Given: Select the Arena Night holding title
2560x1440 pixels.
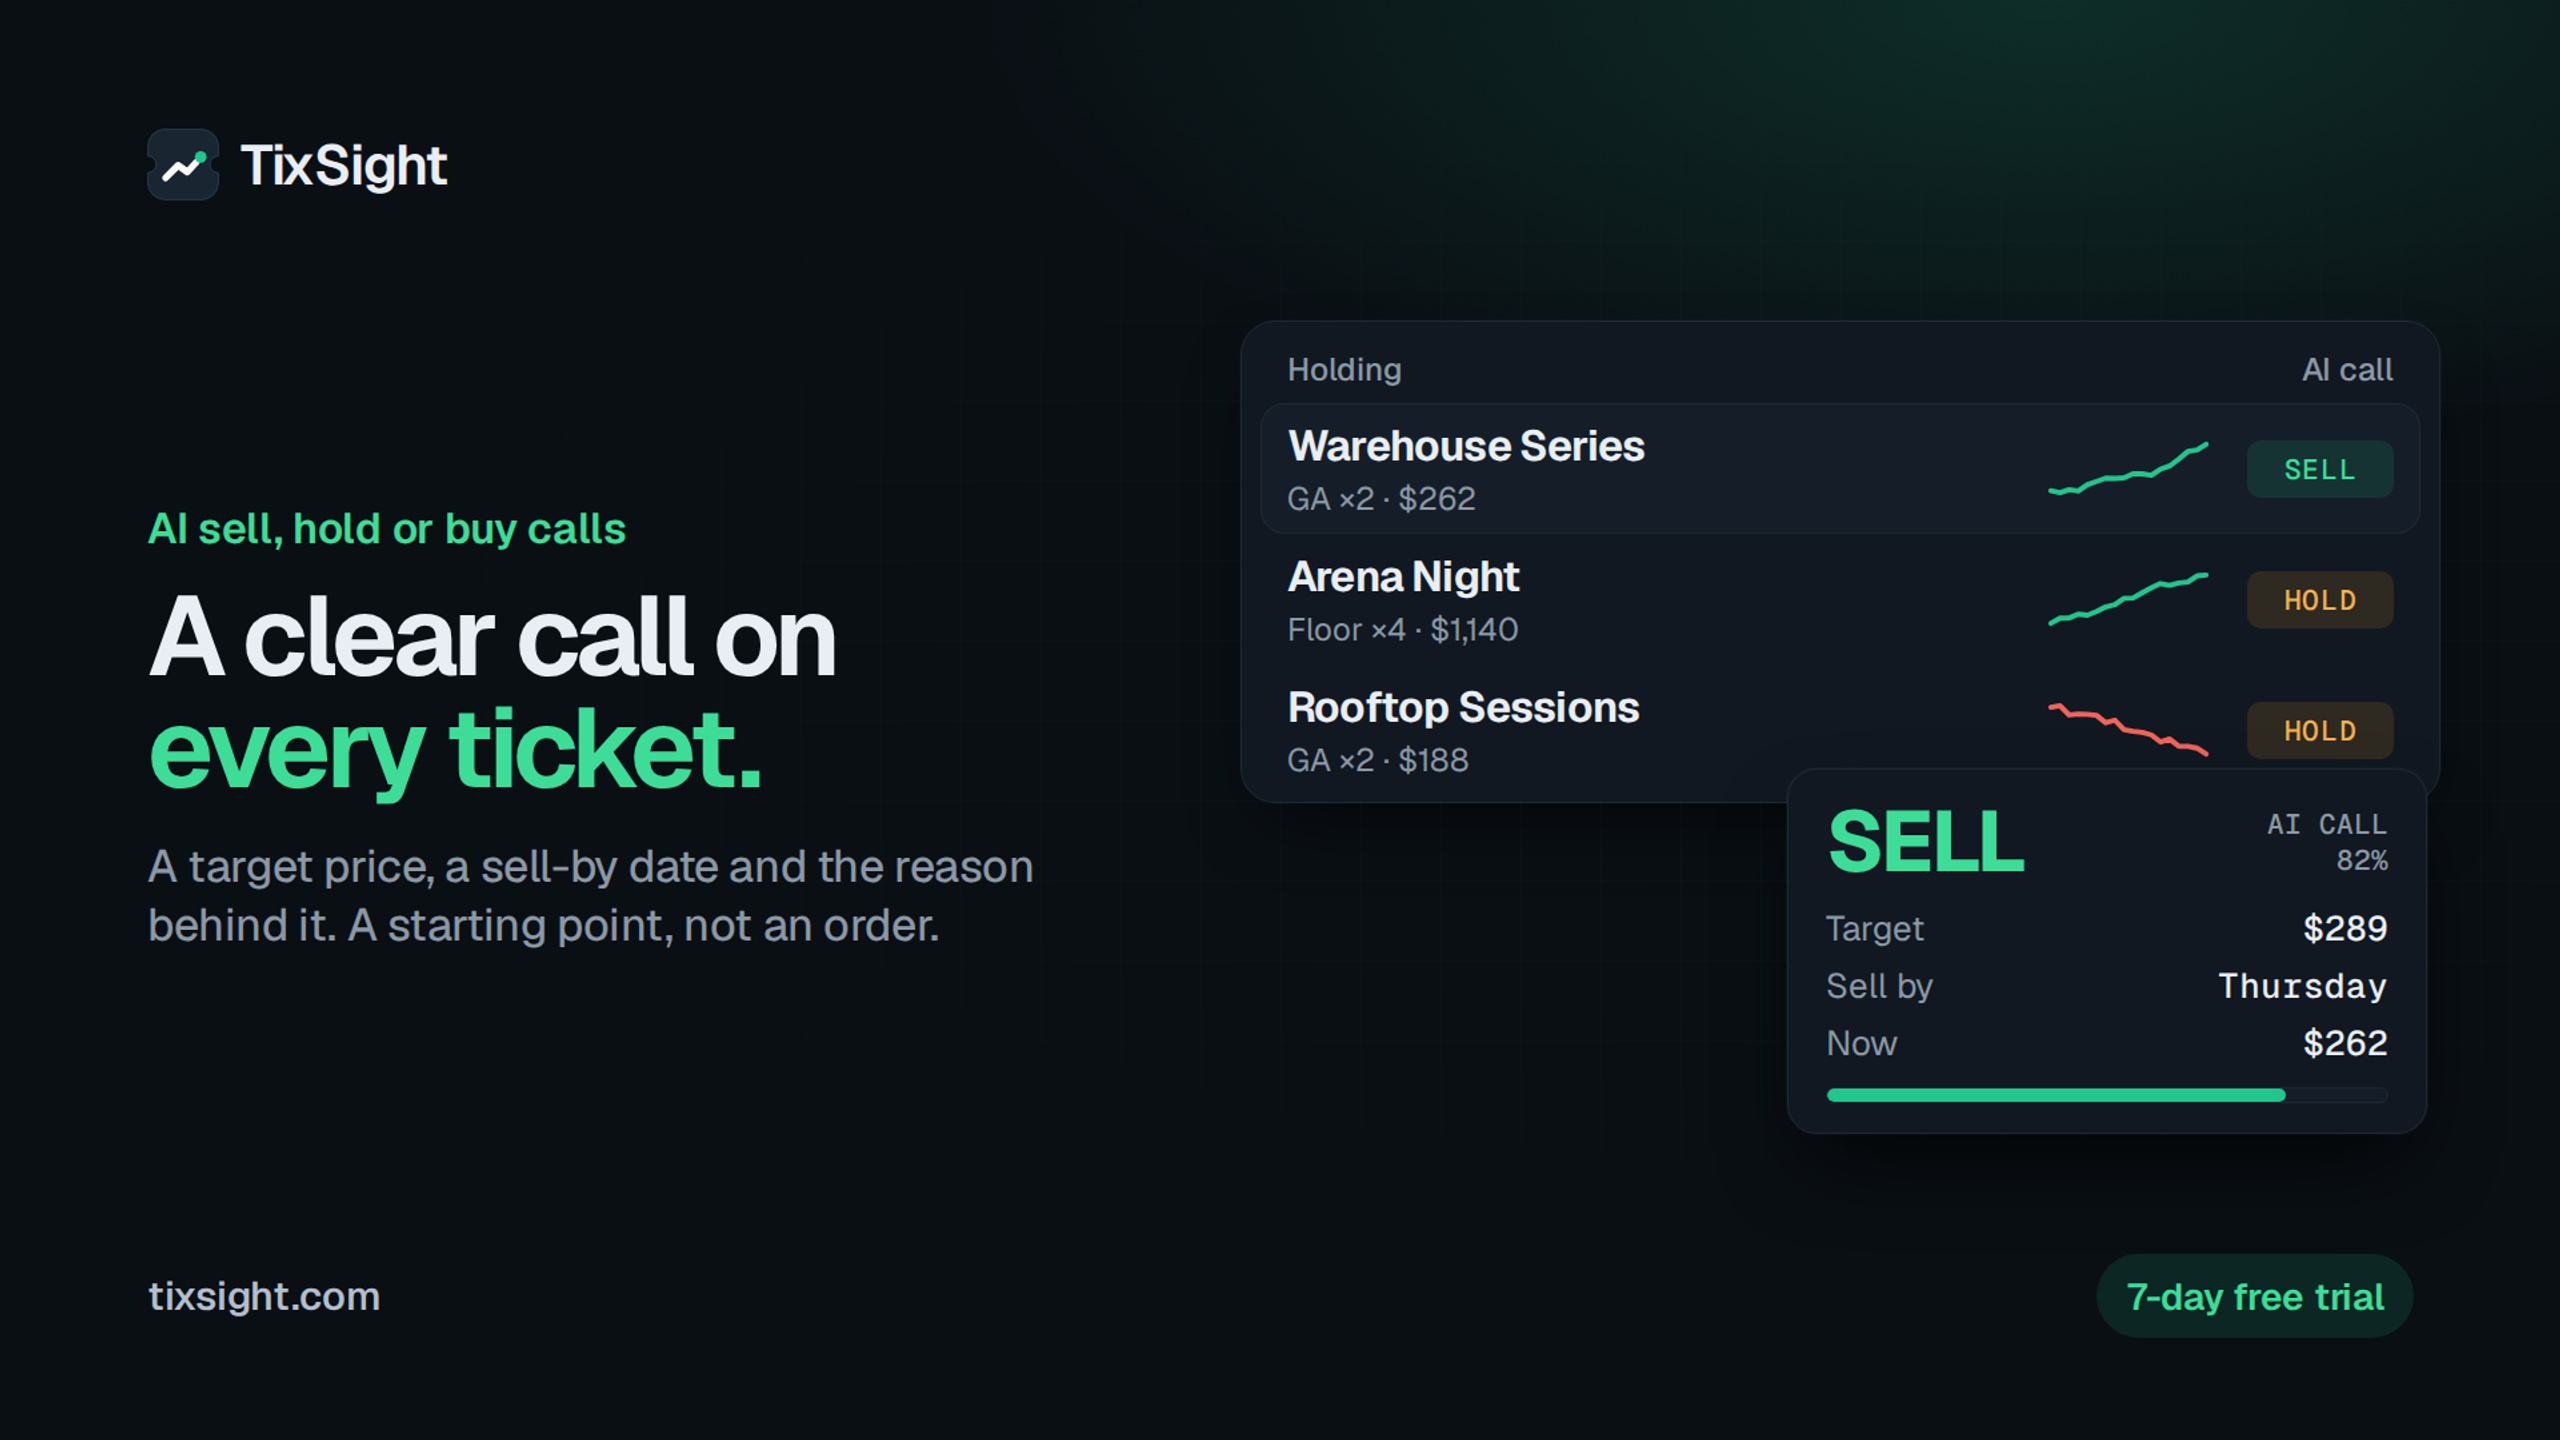Looking at the screenshot, I should pos(1403,577).
